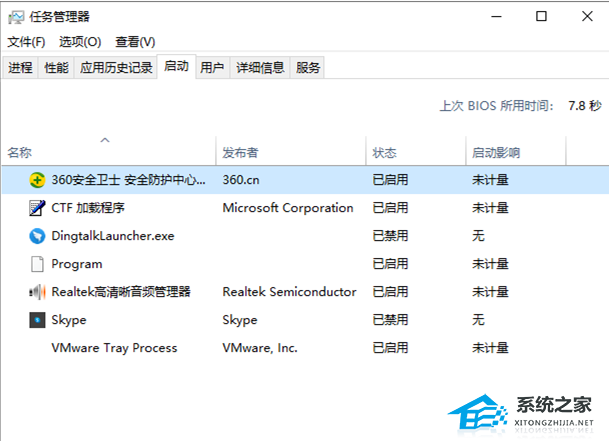Image resolution: width=609 pixels, height=441 pixels.
Task: Click the Task Manager title bar icon
Action: [17, 16]
